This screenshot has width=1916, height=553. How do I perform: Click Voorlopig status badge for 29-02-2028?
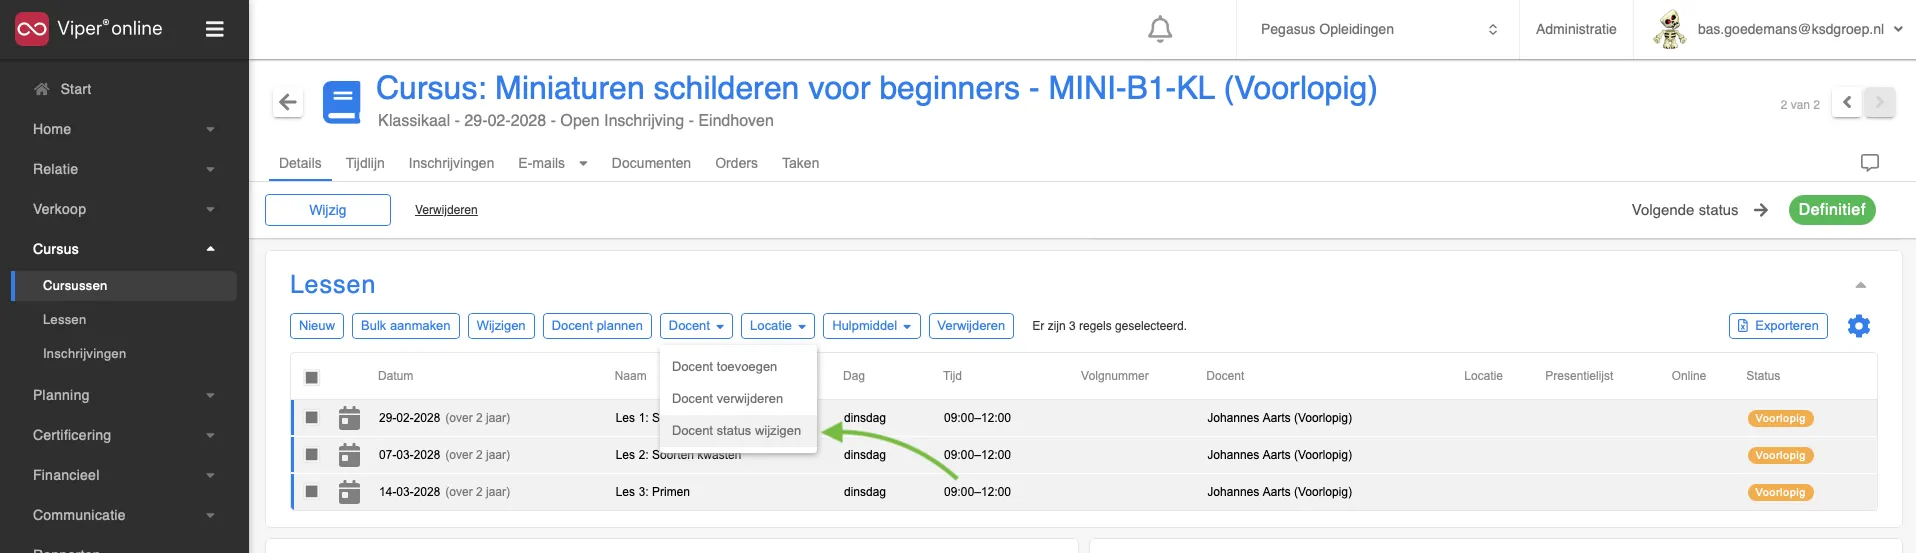coord(1780,419)
